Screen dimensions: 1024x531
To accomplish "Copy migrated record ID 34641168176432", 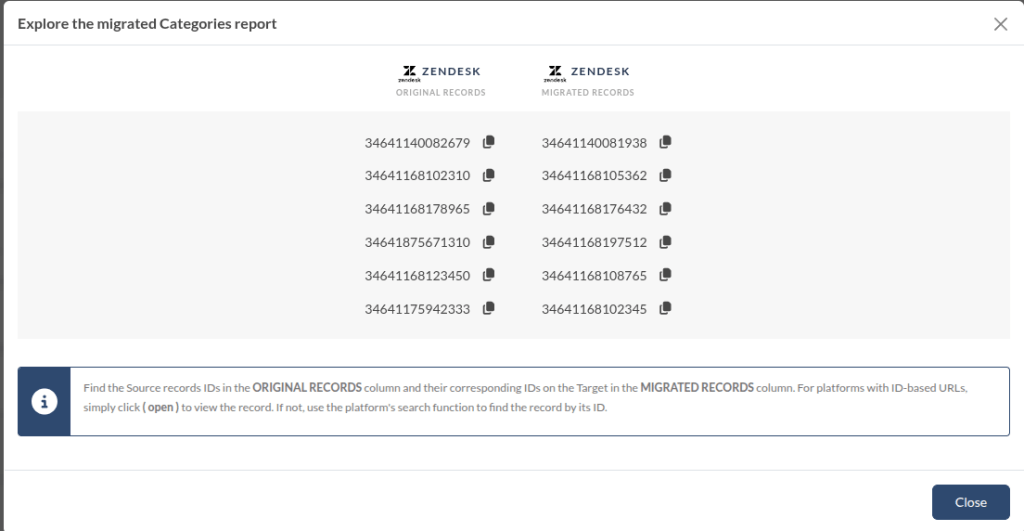I will [x=666, y=209].
